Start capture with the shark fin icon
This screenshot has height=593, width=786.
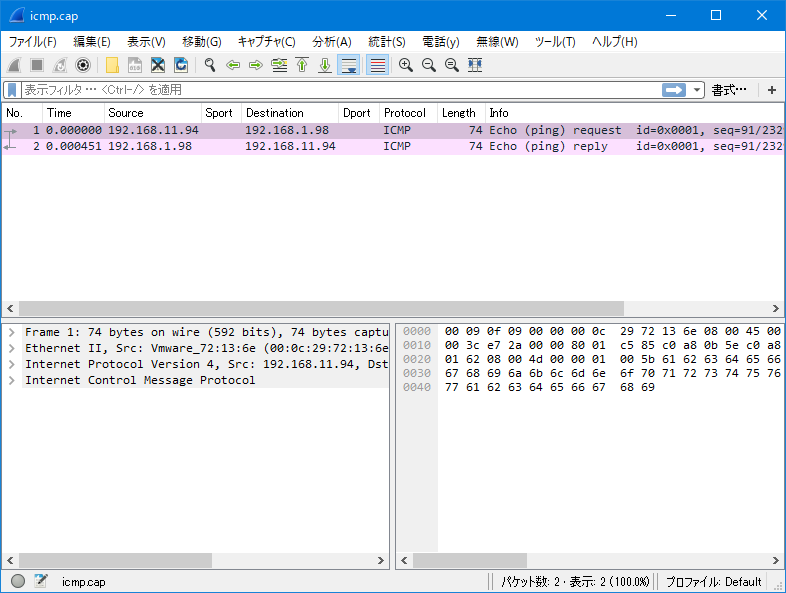(14, 65)
